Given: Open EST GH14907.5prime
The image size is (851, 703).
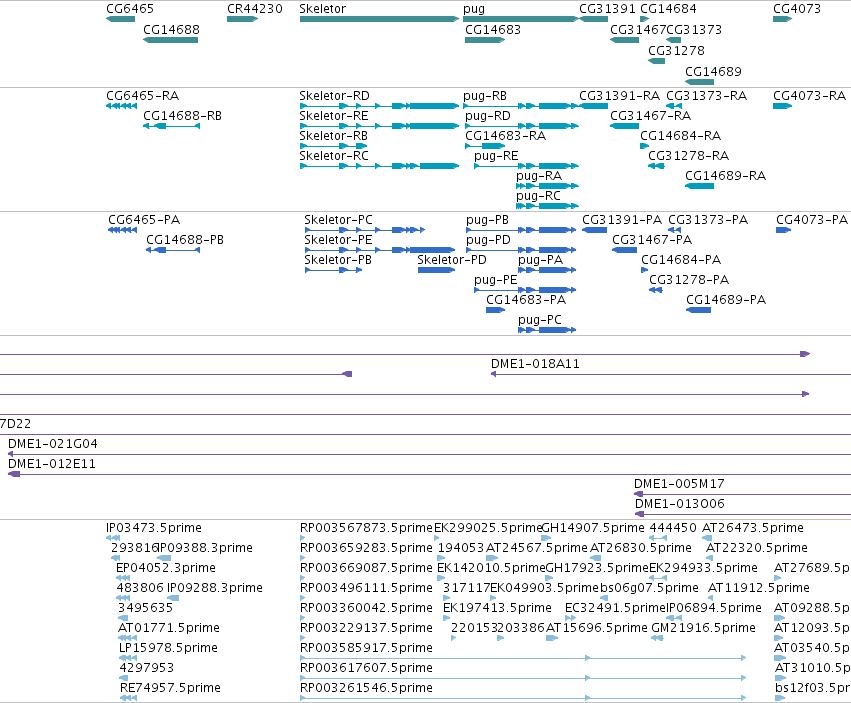Looking at the screenshot, I should [x=593, y=528].
